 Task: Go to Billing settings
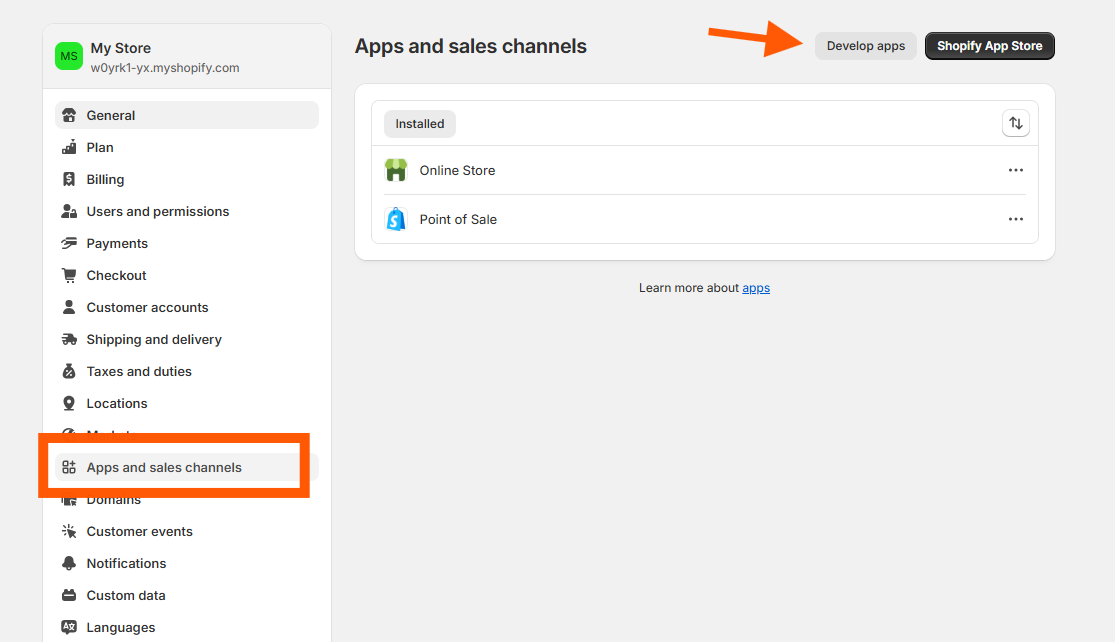click(x=186, y=179)
